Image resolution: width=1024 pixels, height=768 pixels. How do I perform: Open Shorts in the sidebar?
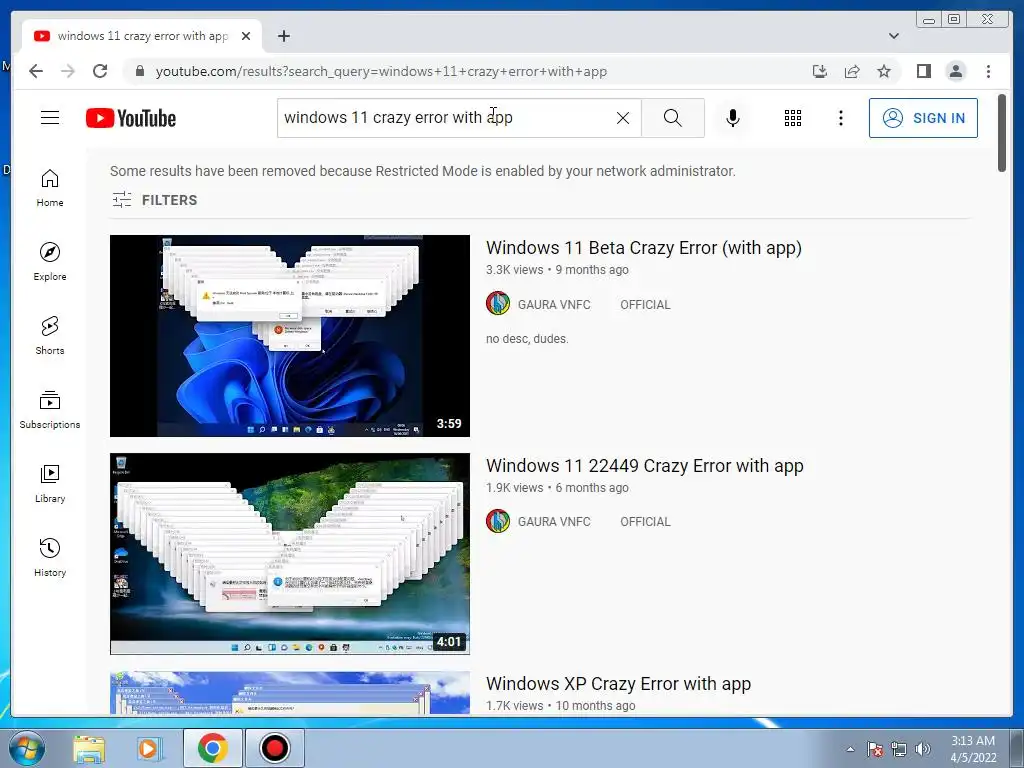click(50, 336)
